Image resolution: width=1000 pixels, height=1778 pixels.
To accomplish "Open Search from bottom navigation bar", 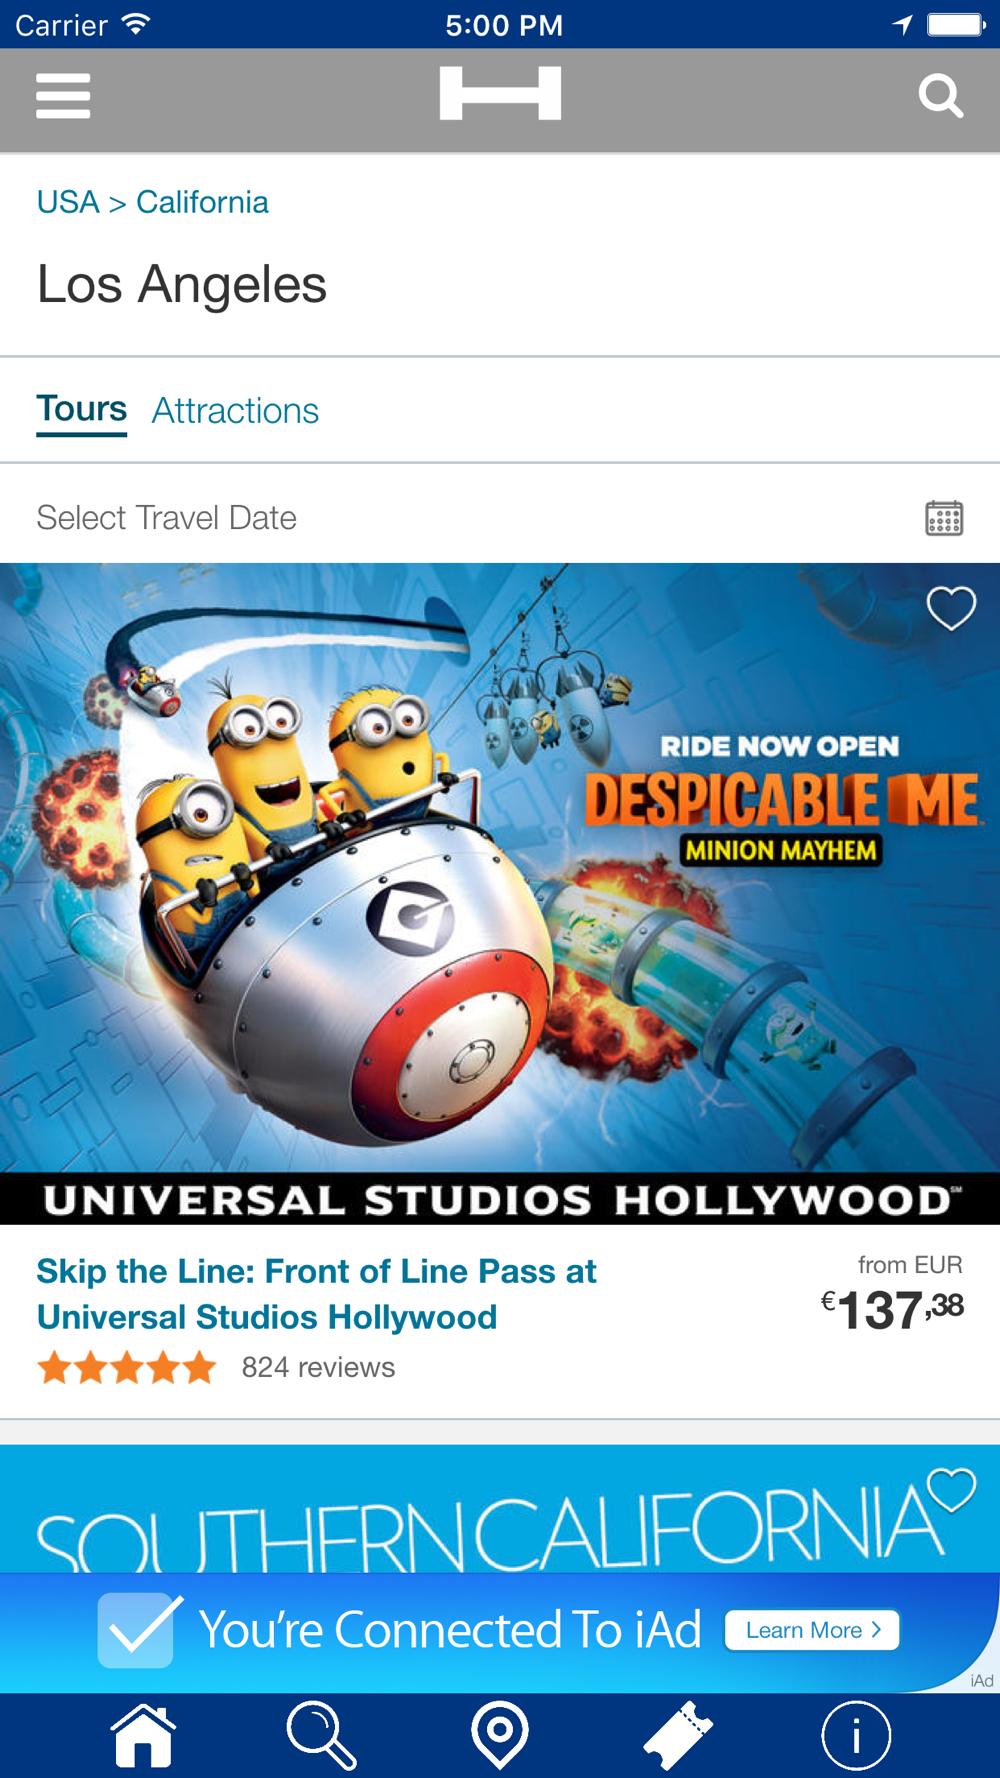I will (321, 1735).
